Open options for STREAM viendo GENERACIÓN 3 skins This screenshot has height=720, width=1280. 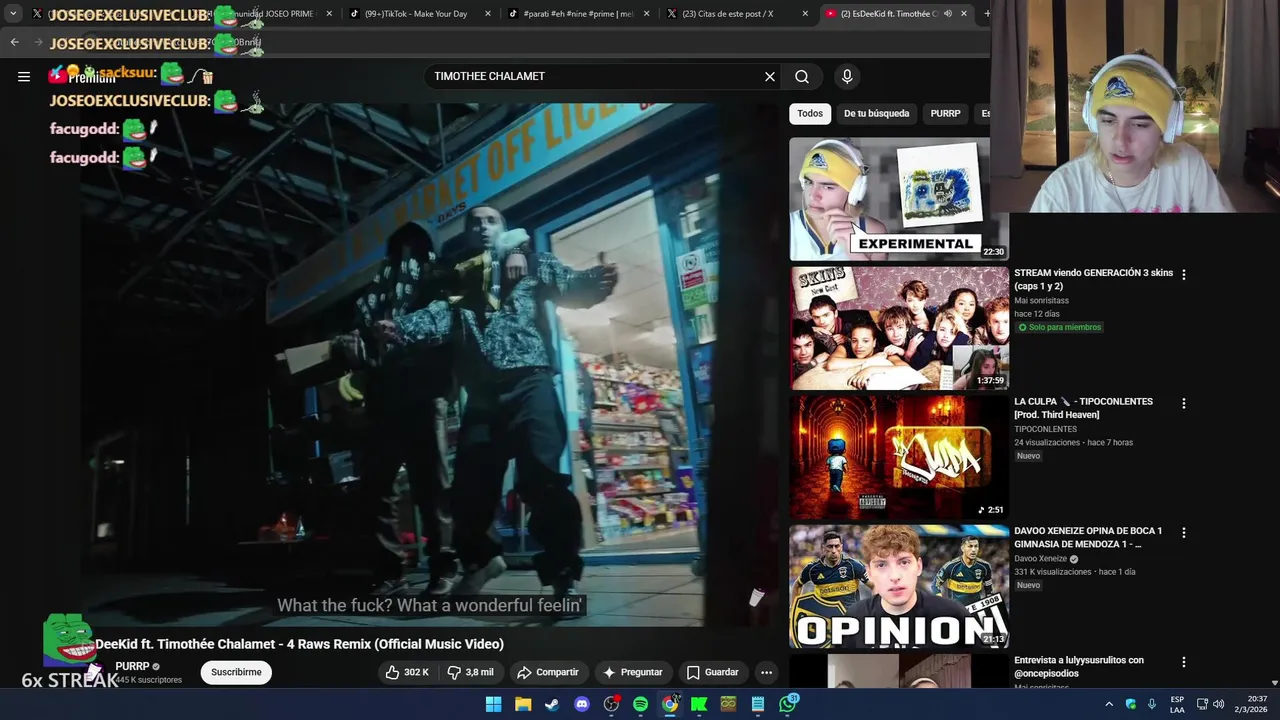coord(1184,274)
